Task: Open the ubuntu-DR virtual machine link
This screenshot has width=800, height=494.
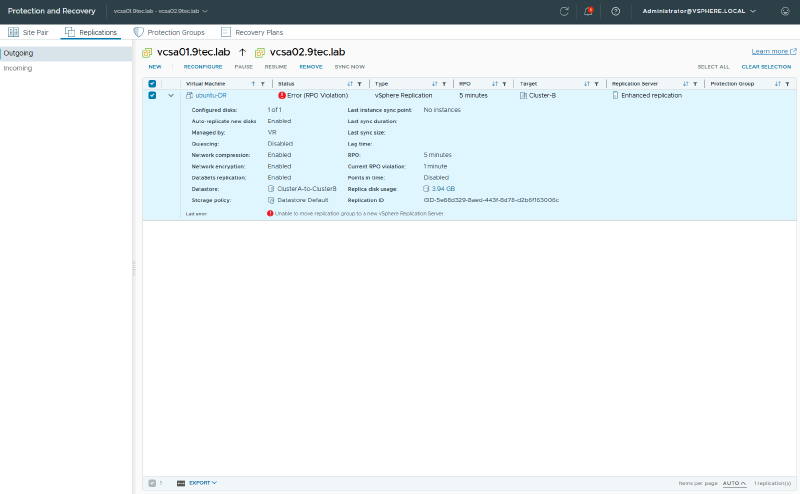Action: [211, 95]
